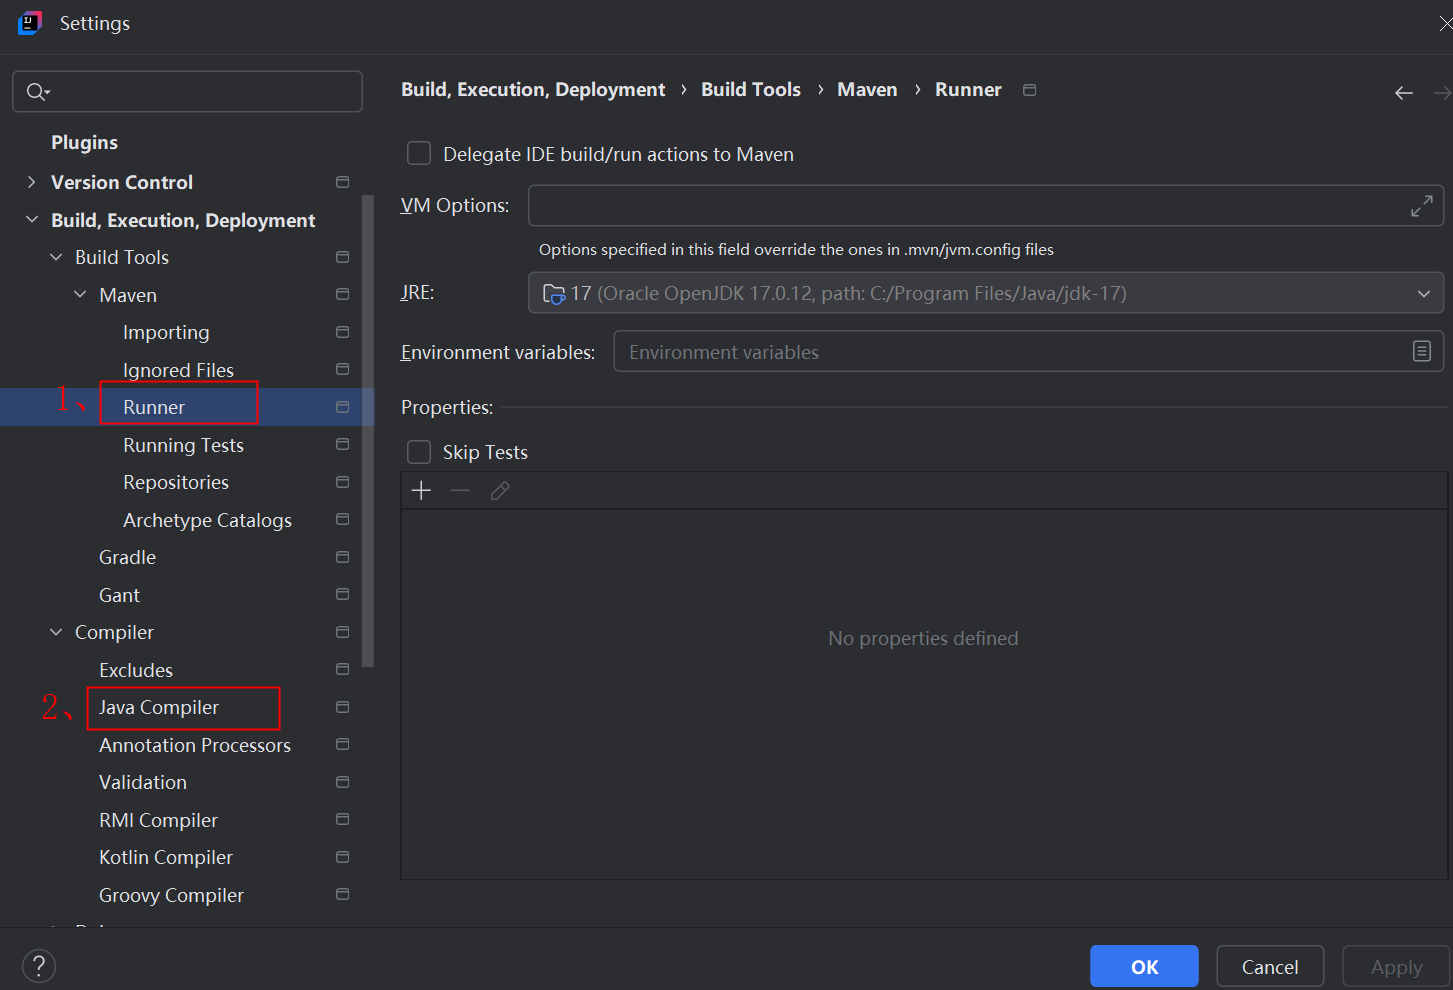Click project icon next to RMI Compiler
The height and width of the screenshot is (990, 1453).
[342, 819]
